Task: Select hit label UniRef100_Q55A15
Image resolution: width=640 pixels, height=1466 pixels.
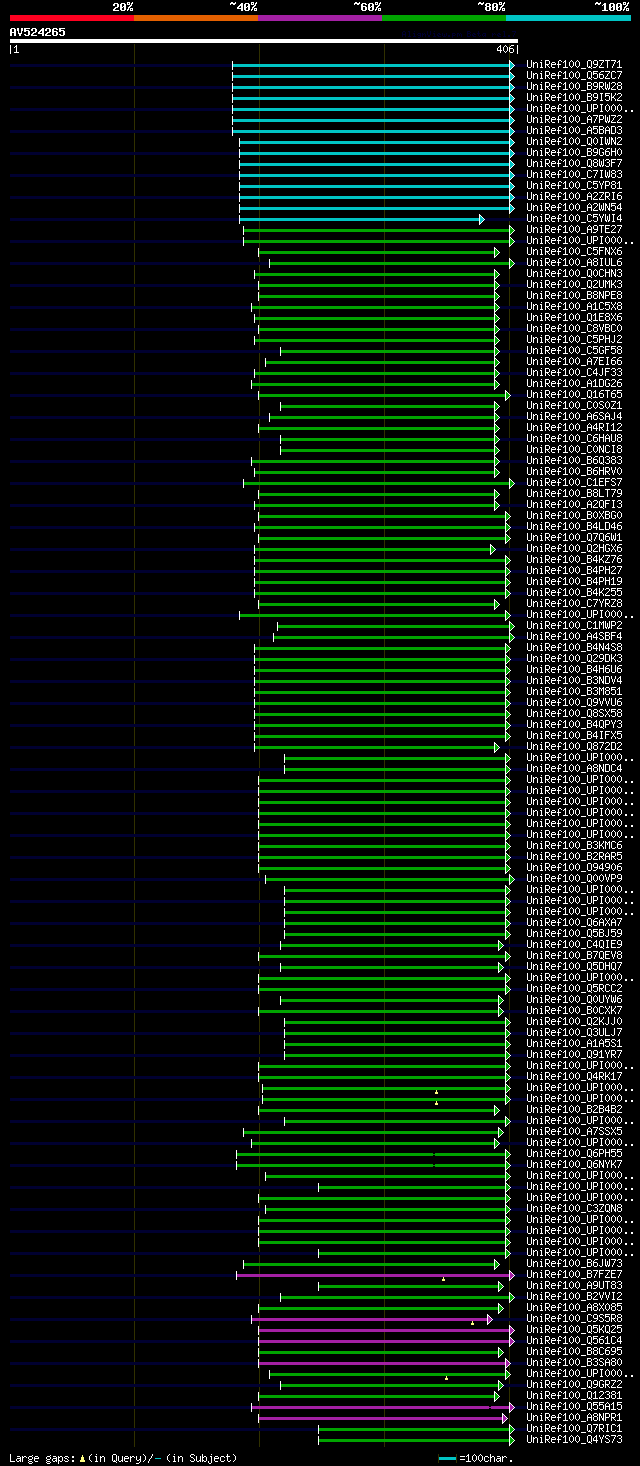Action: click(574, 1407)
